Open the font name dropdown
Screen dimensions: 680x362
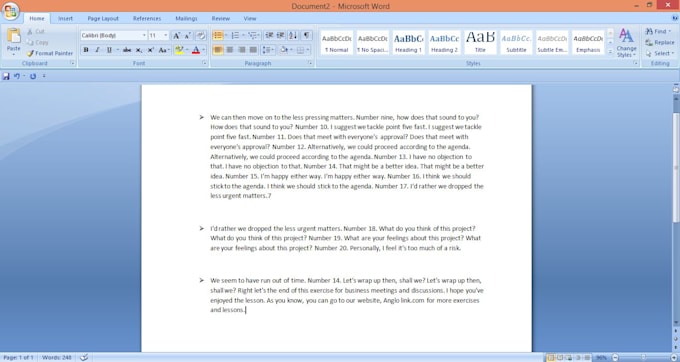144,36
